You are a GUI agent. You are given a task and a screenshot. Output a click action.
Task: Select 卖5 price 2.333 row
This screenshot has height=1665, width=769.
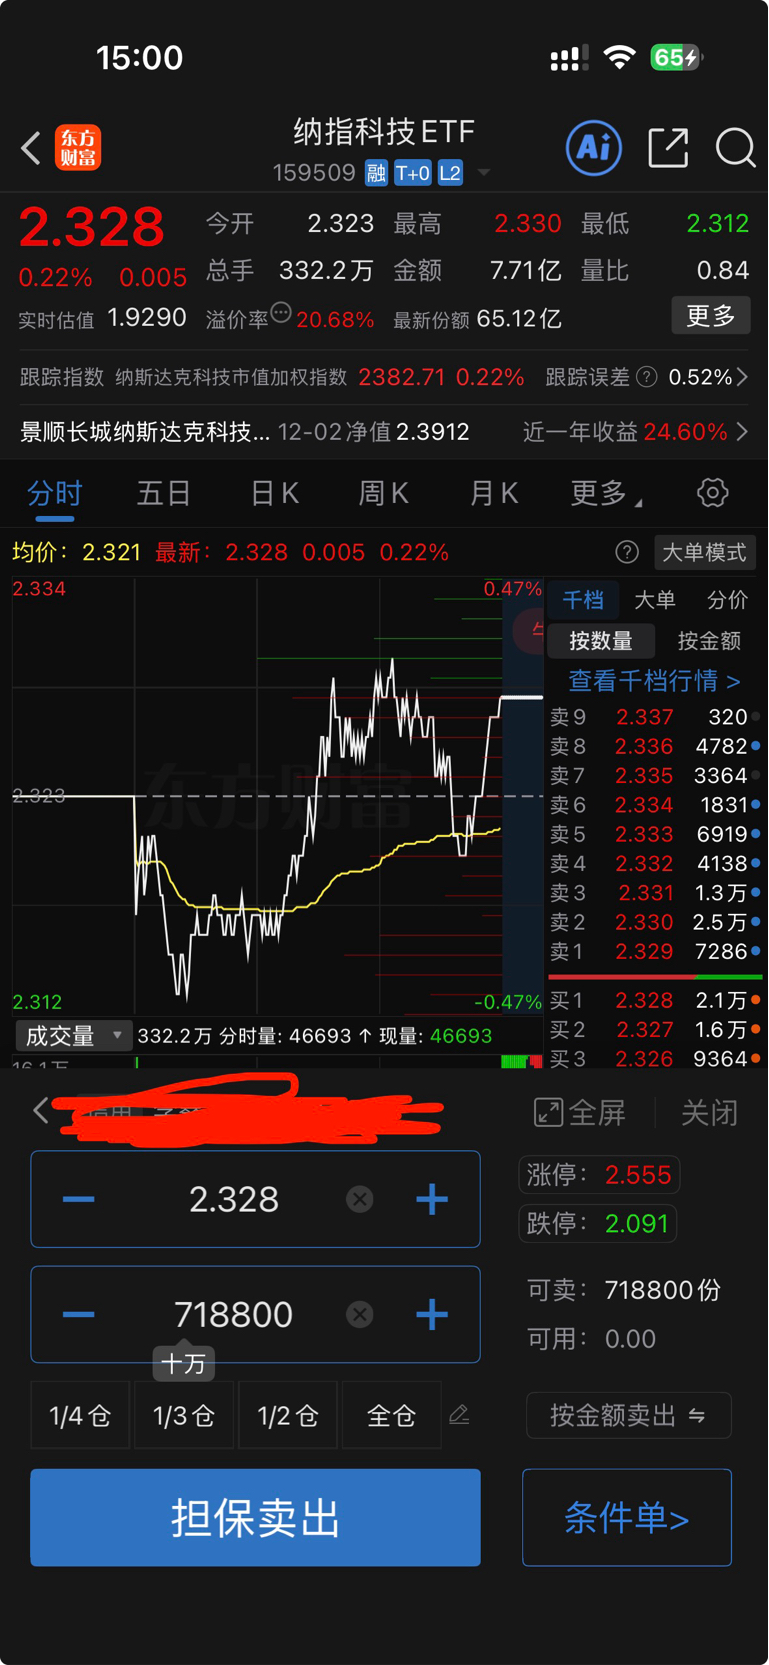(x=655, y=834)
